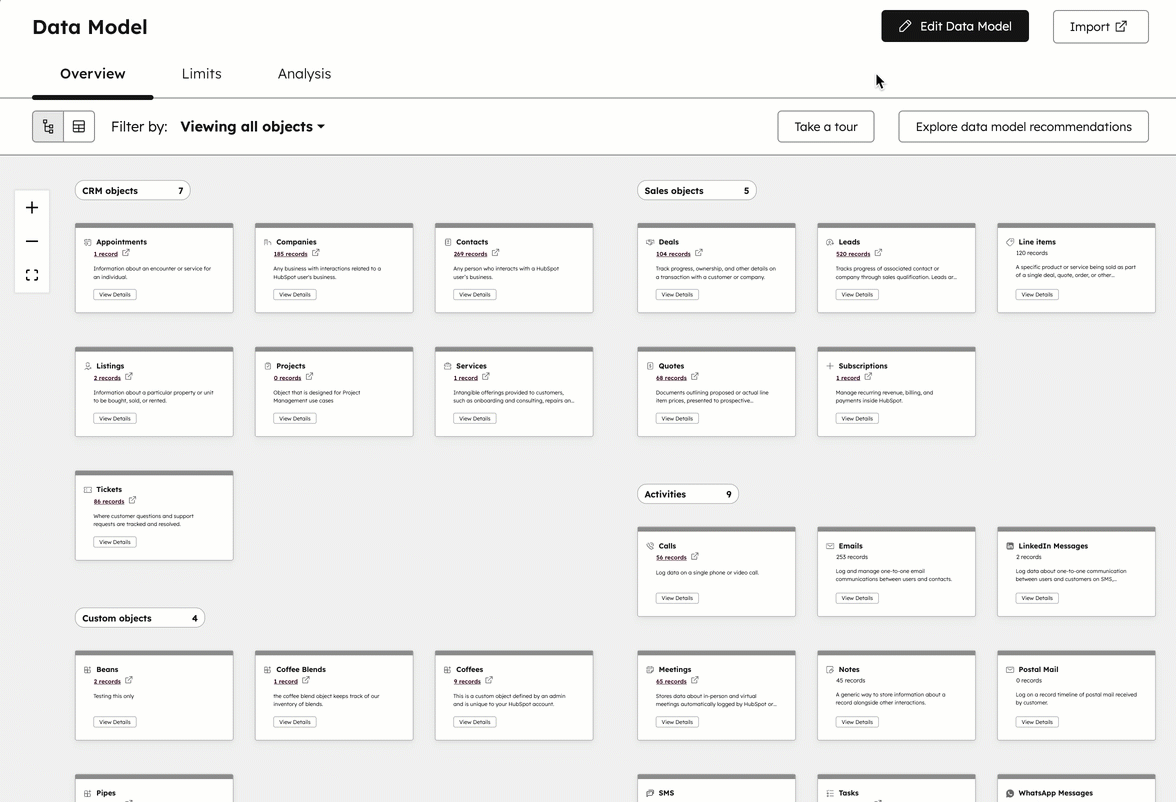Click the zoom out minus icon
The width and height of the screenshot is (1176, 802).
click(31, 240)
